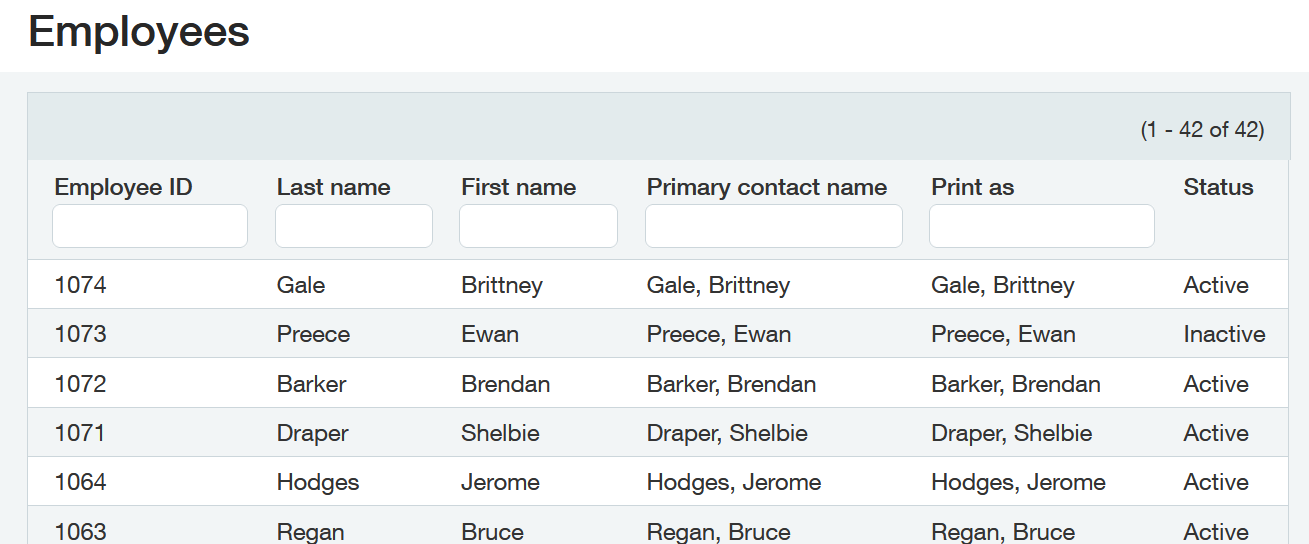1309x544 pixels.
Task: Click employee ID 1071
Action: pyautogui.click(x=80, y=433)
